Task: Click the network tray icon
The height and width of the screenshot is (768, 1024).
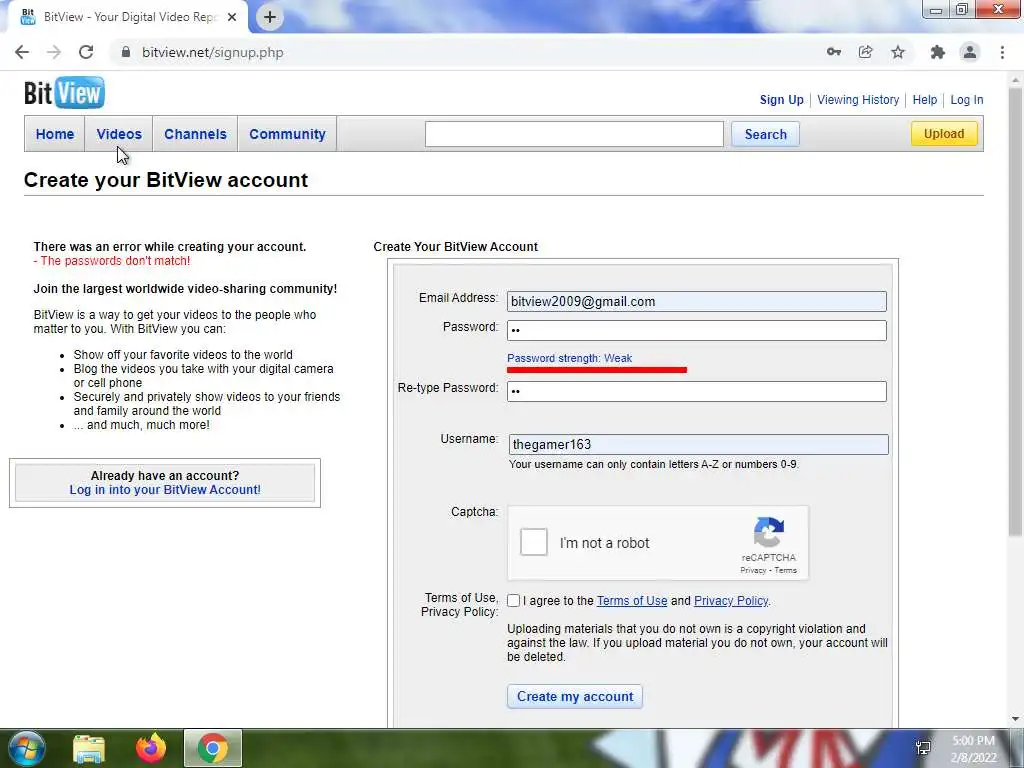Action: (923, 748)
